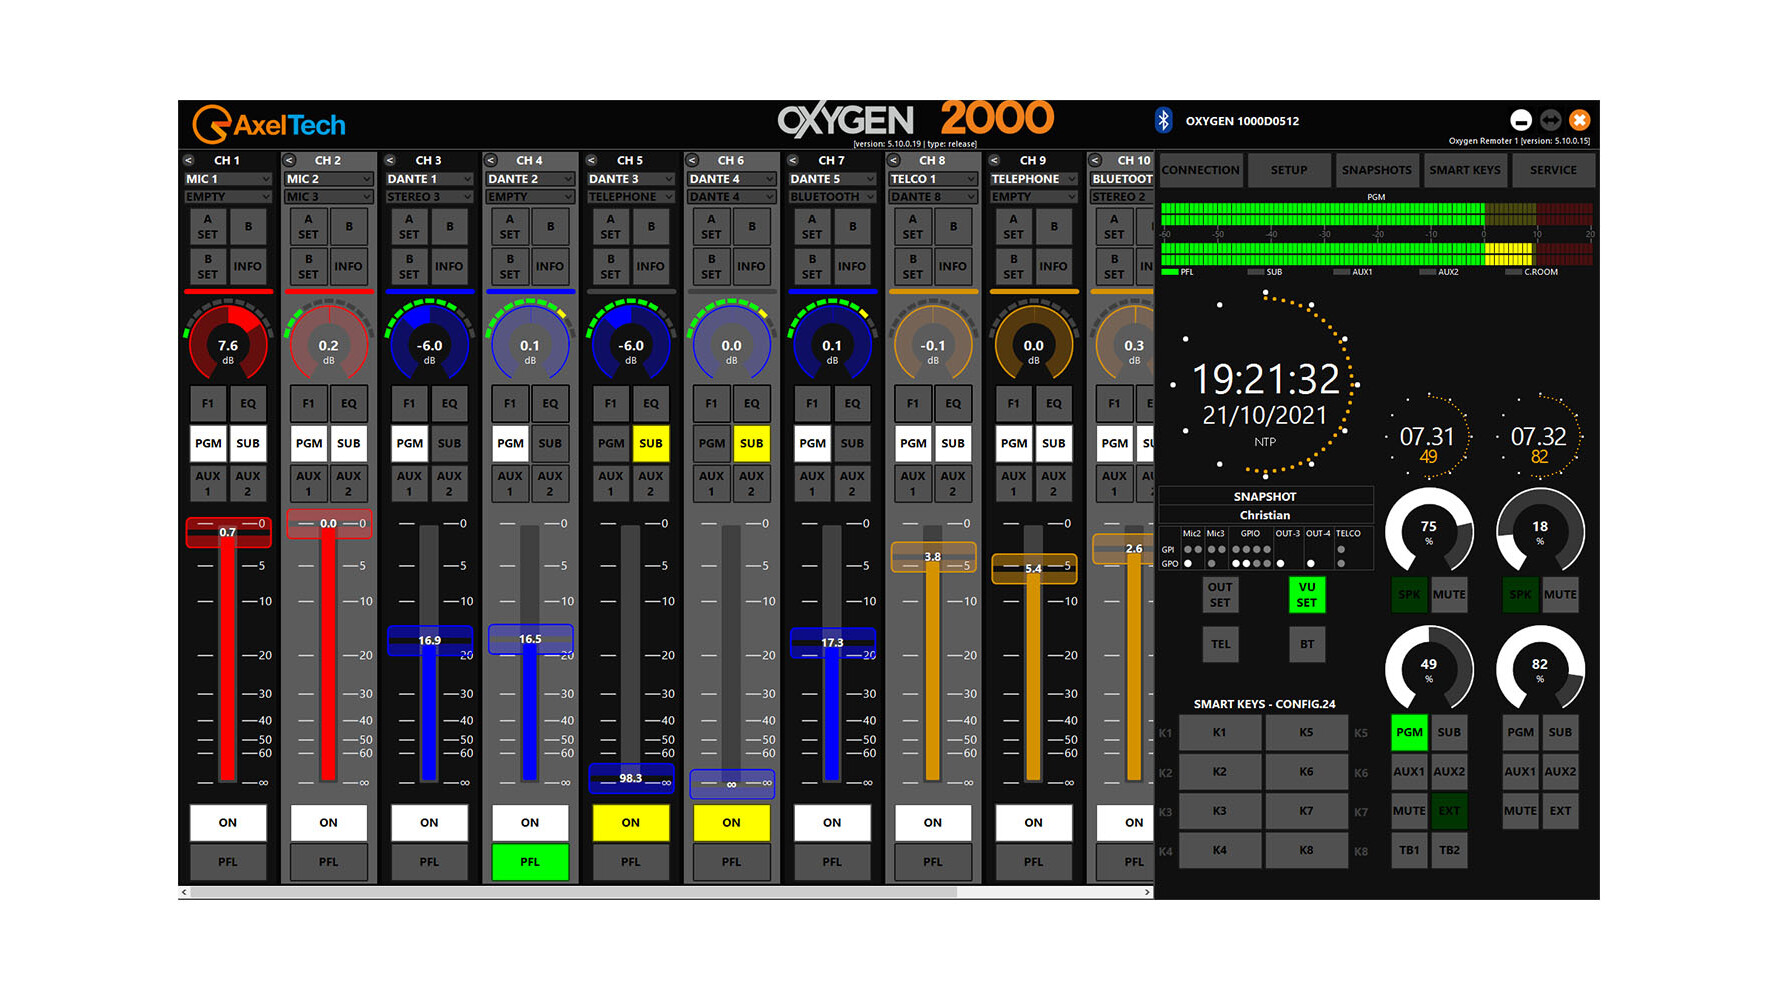Toggle the yellow SUB button on CH 6
Image resolution: width=1777 pixels, height=1000 pixels.
pyautogui.click(x=751, y=443)
